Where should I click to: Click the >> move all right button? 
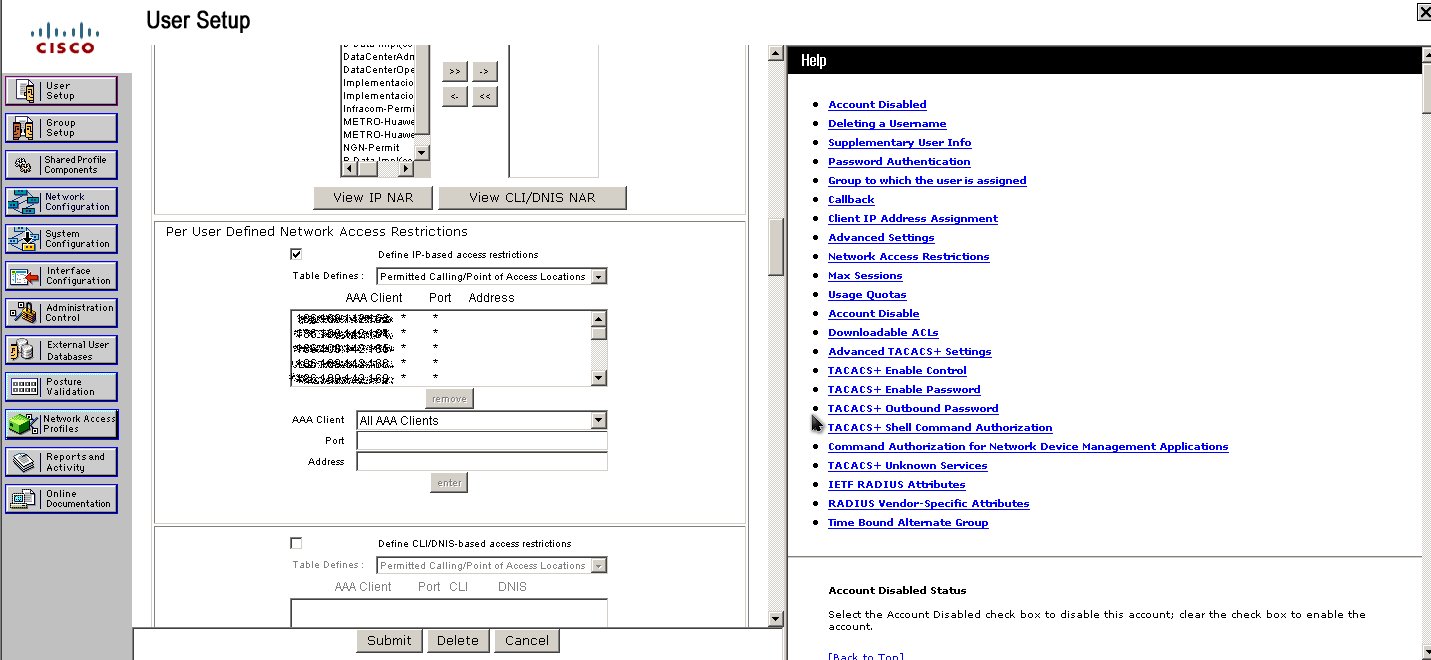coord(455,72)
